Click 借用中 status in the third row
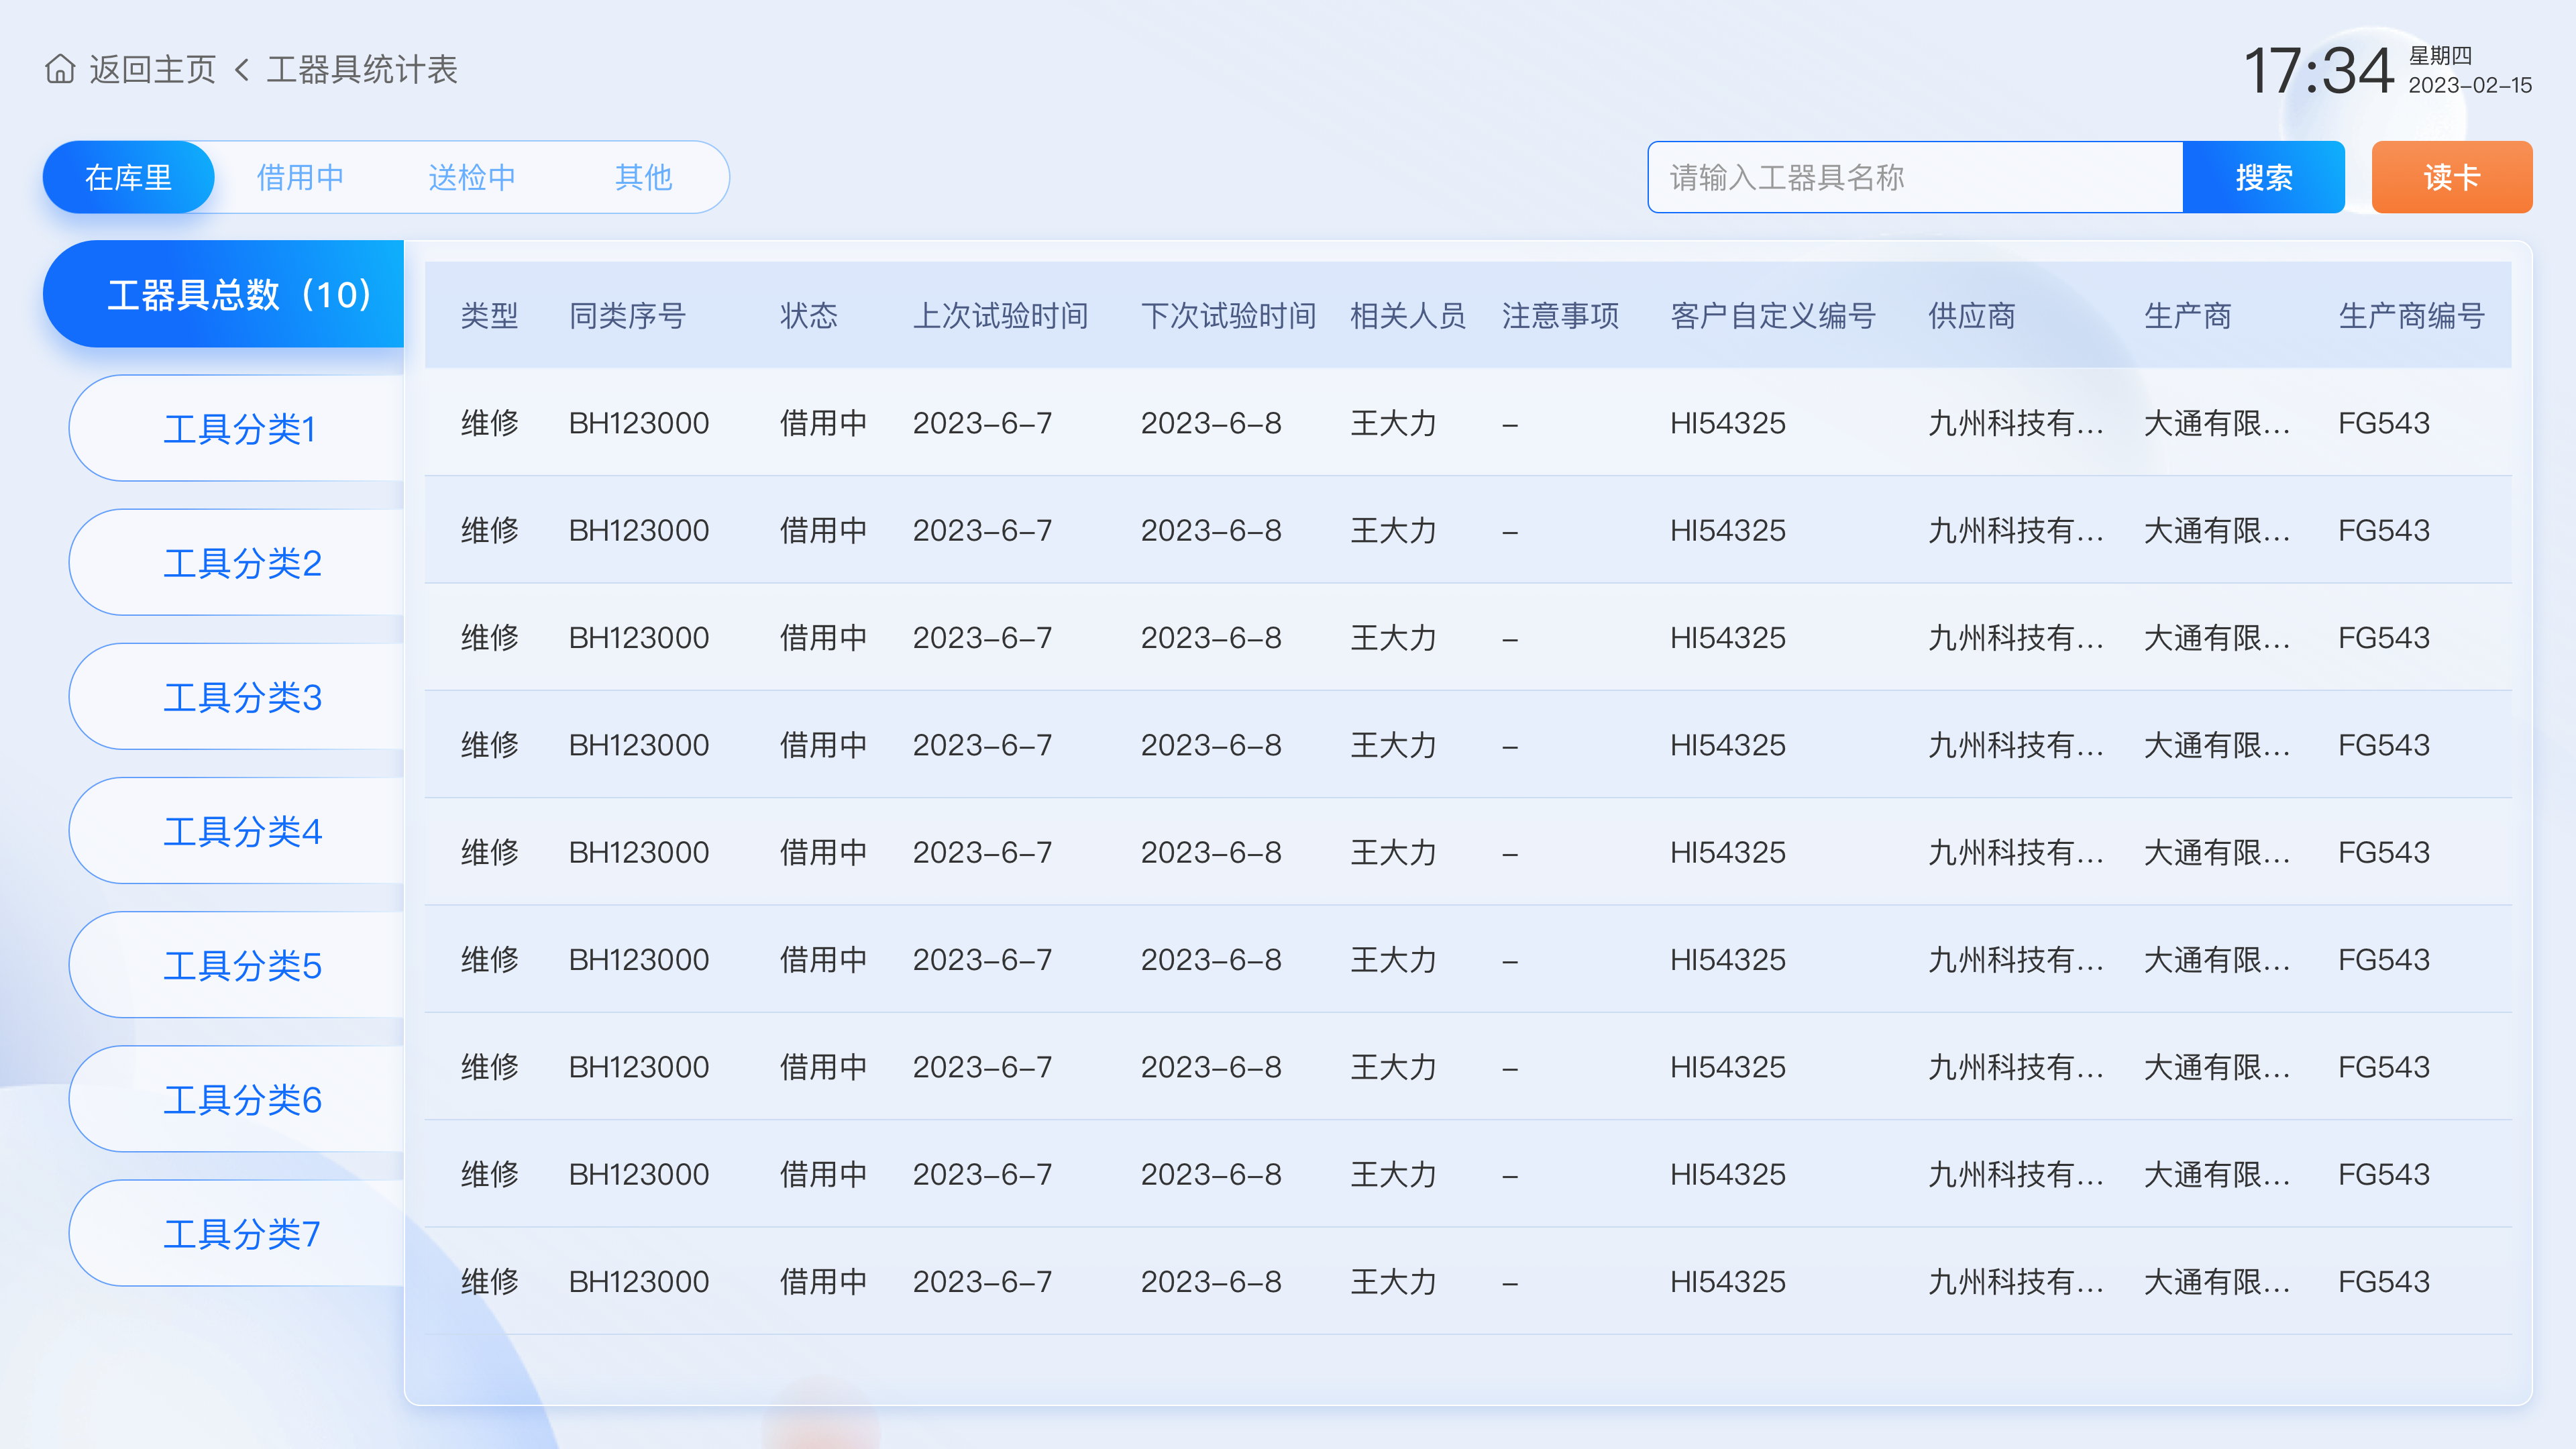 pos(823,637)
